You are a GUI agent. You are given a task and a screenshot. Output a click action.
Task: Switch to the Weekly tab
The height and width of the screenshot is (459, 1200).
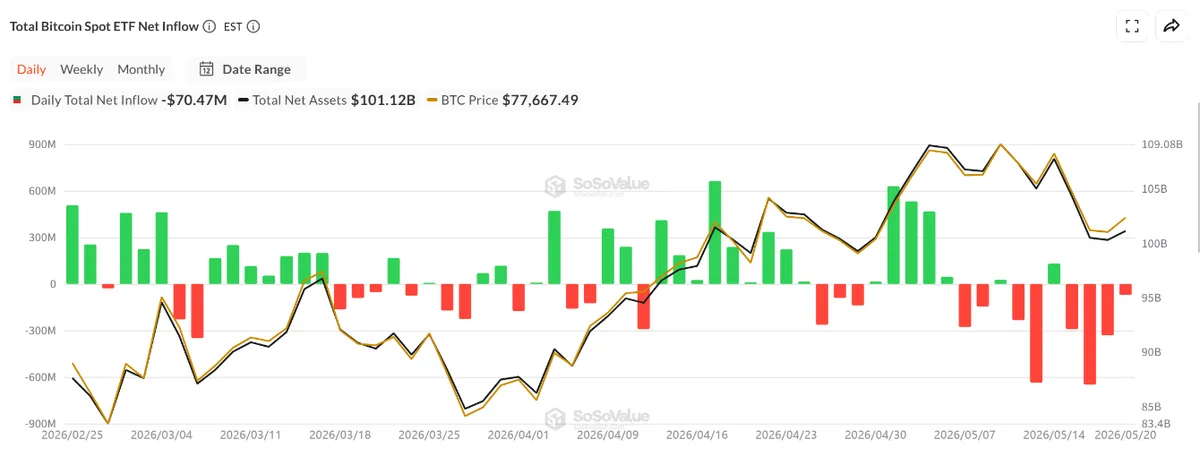81,69
